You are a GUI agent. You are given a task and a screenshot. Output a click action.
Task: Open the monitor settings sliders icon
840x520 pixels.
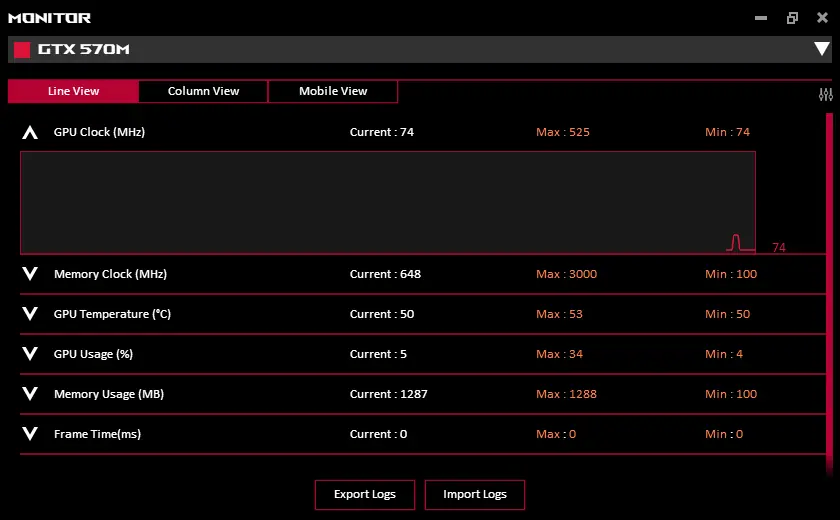pyautogui.click(x=826, y=95)
